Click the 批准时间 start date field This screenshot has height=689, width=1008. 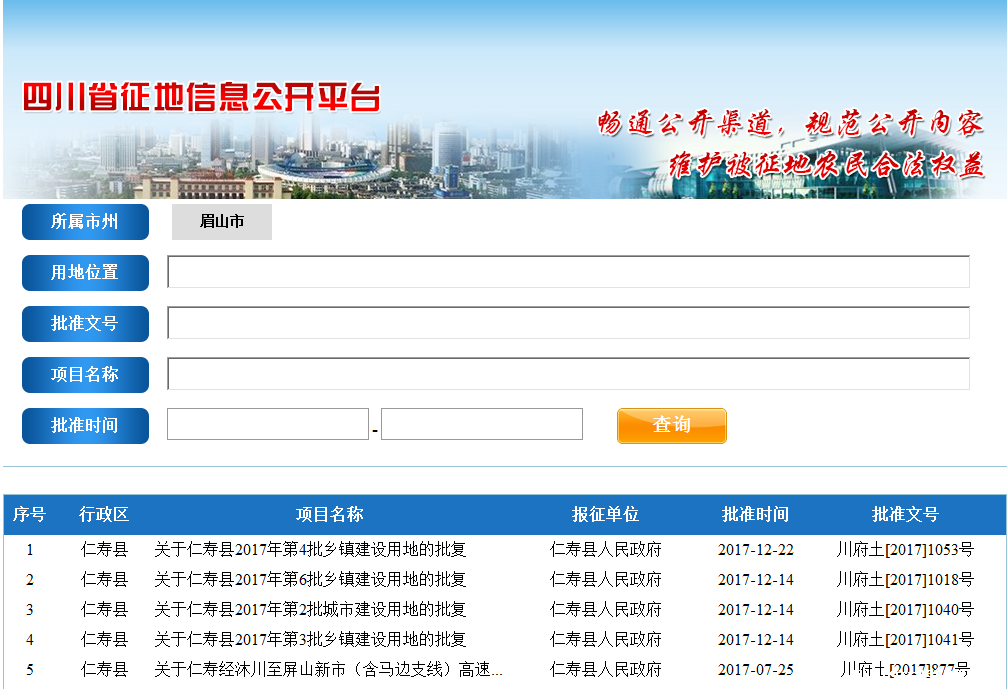tap(268, 424)
